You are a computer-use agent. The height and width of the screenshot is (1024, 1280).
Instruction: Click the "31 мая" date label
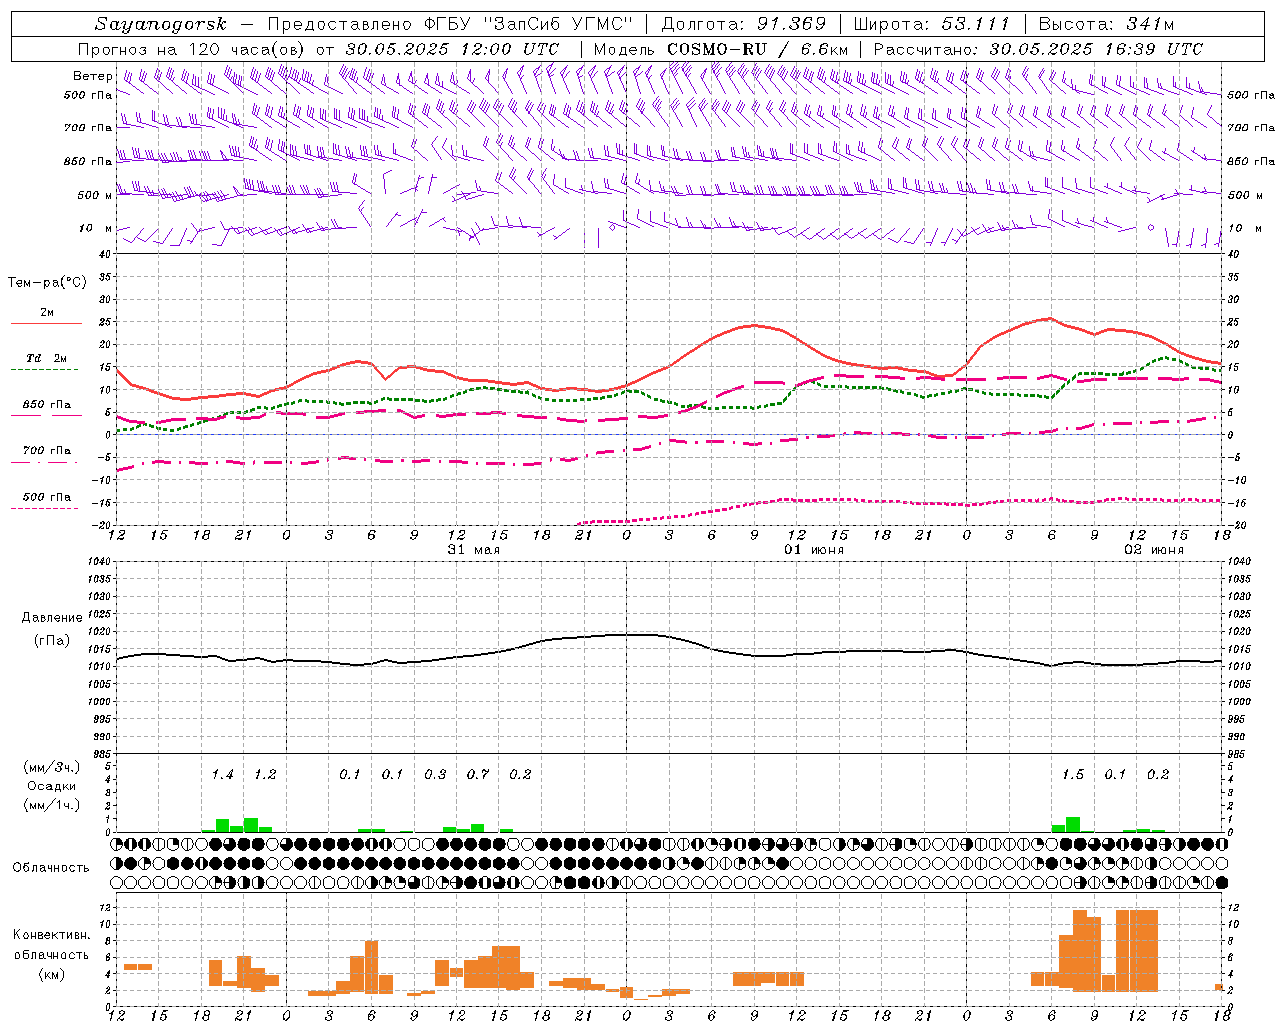click(x=473, y=550)
